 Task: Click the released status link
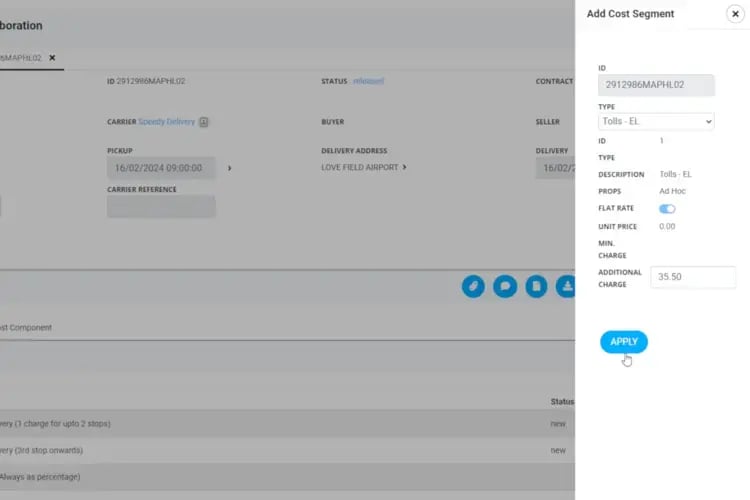point(368,81)
